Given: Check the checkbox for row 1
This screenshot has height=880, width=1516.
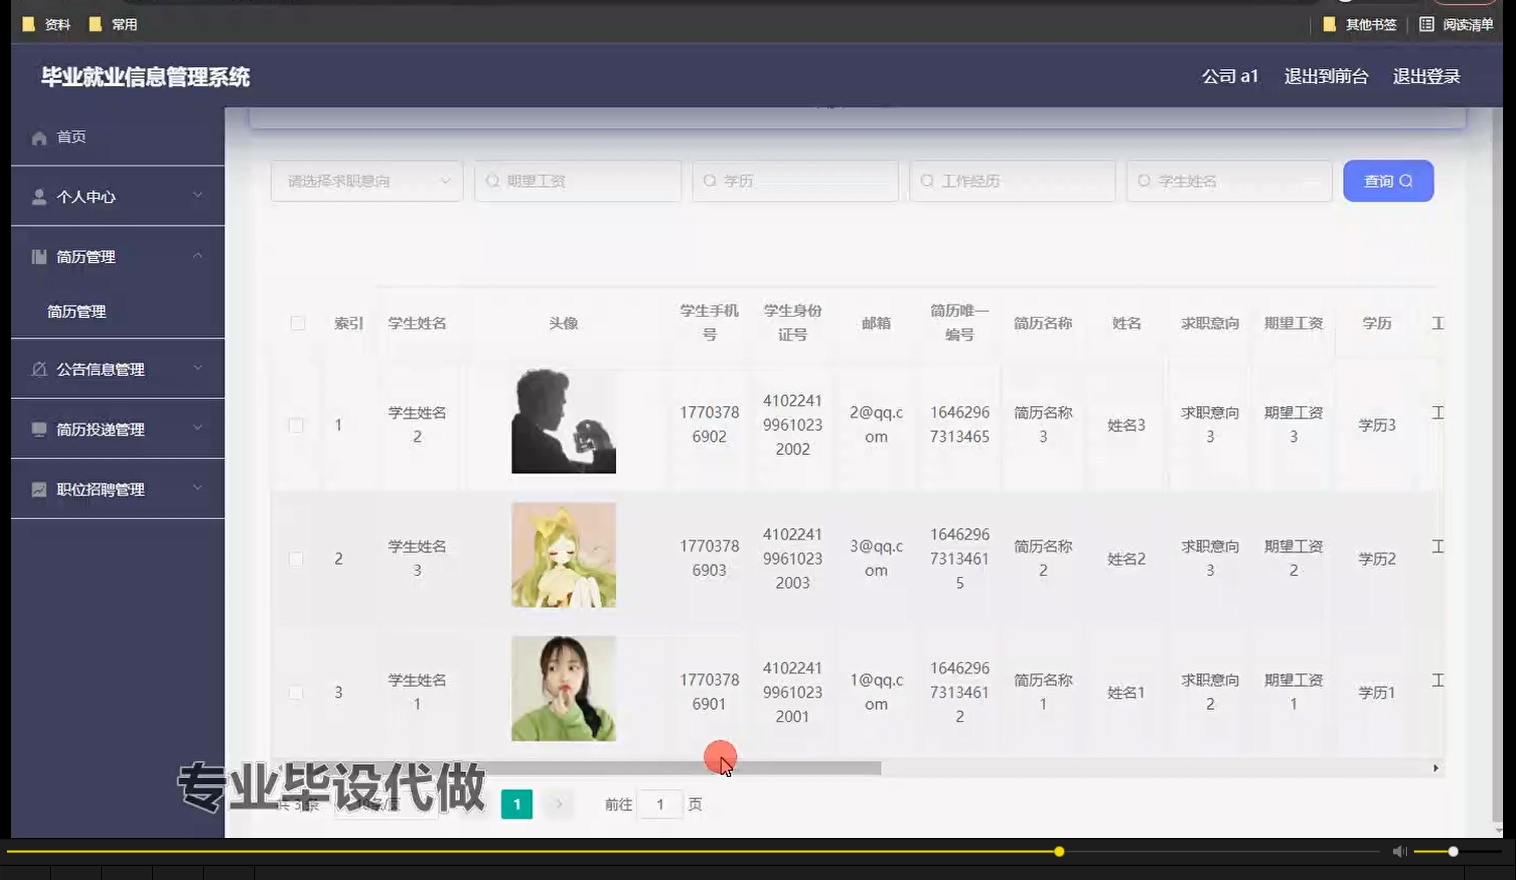Looking at the screenshot, I should click(296, 424).
